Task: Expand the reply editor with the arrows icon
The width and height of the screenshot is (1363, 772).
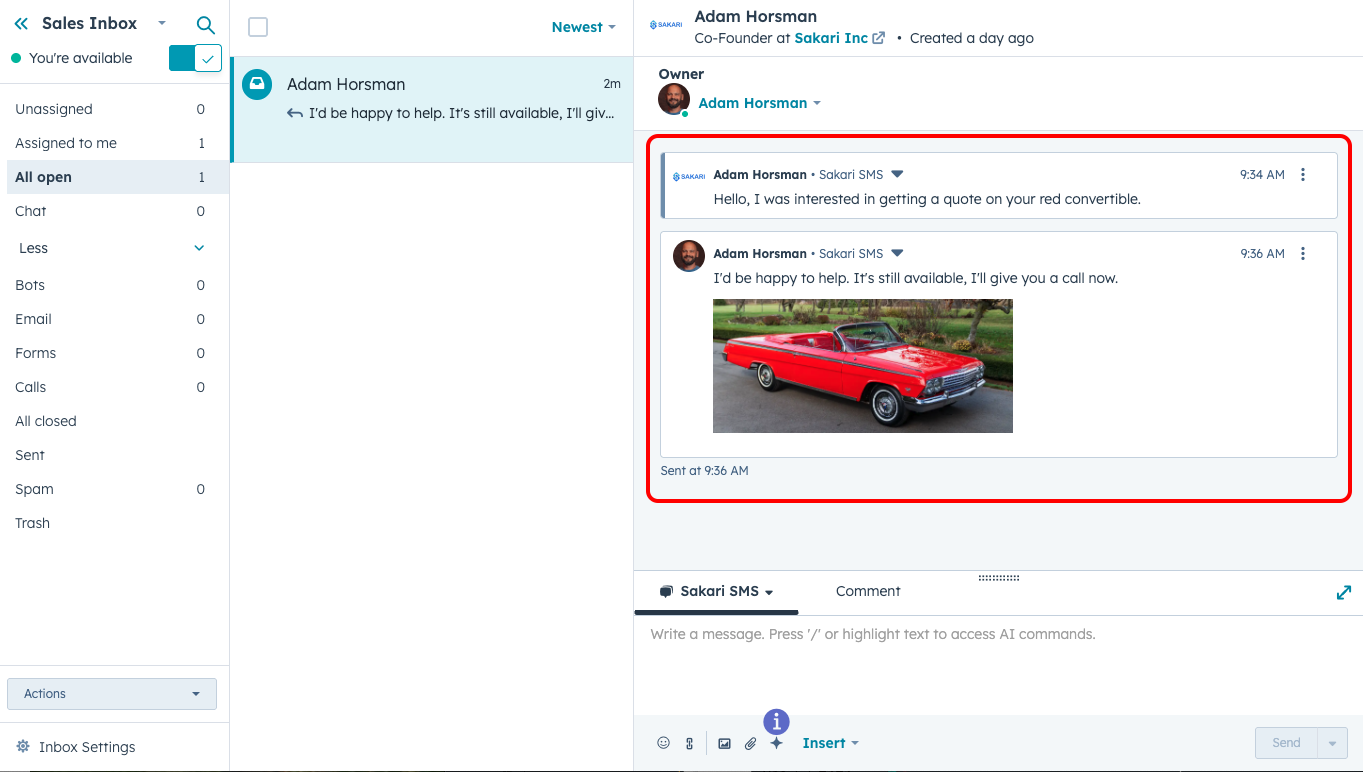Action: 1344,592
